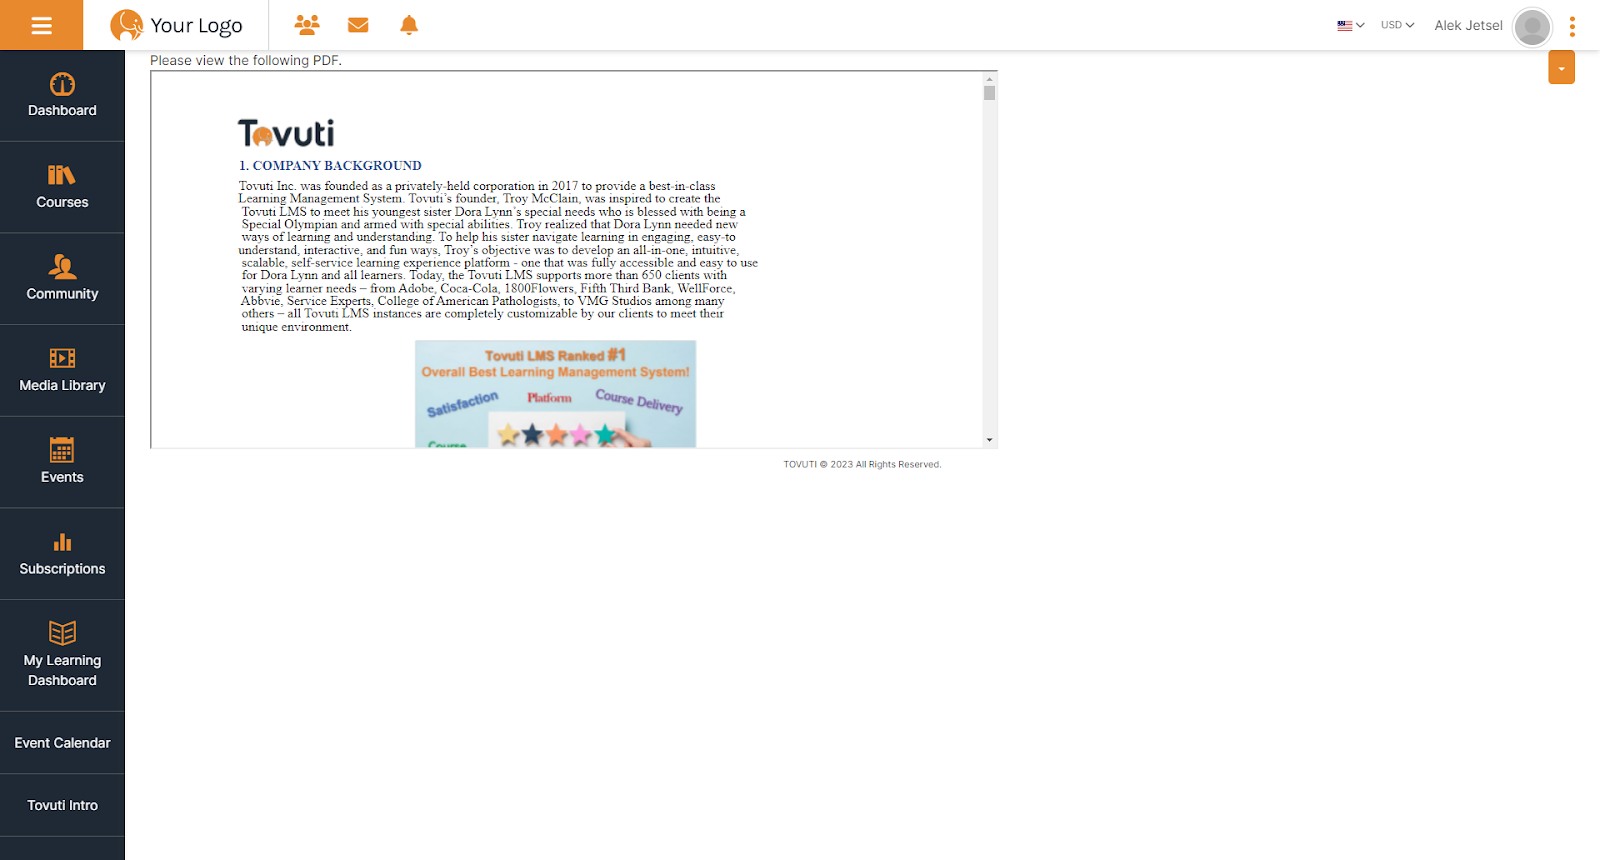Open Courses in sidebar

pos(62,187)
